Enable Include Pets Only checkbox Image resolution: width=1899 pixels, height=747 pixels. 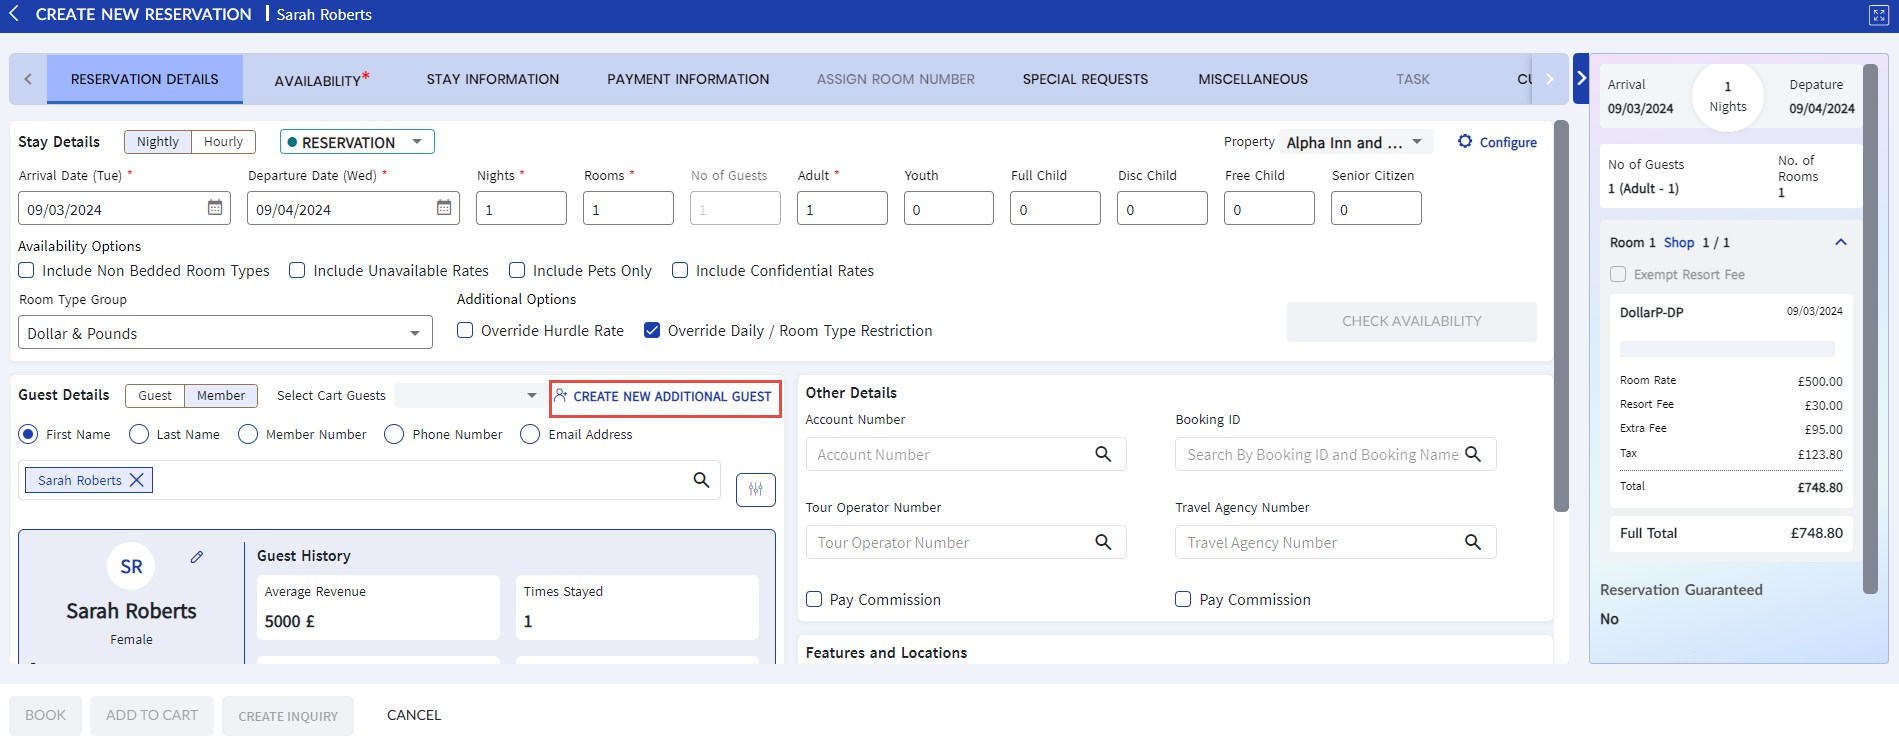pyautogui.click(x=517, y=270)
